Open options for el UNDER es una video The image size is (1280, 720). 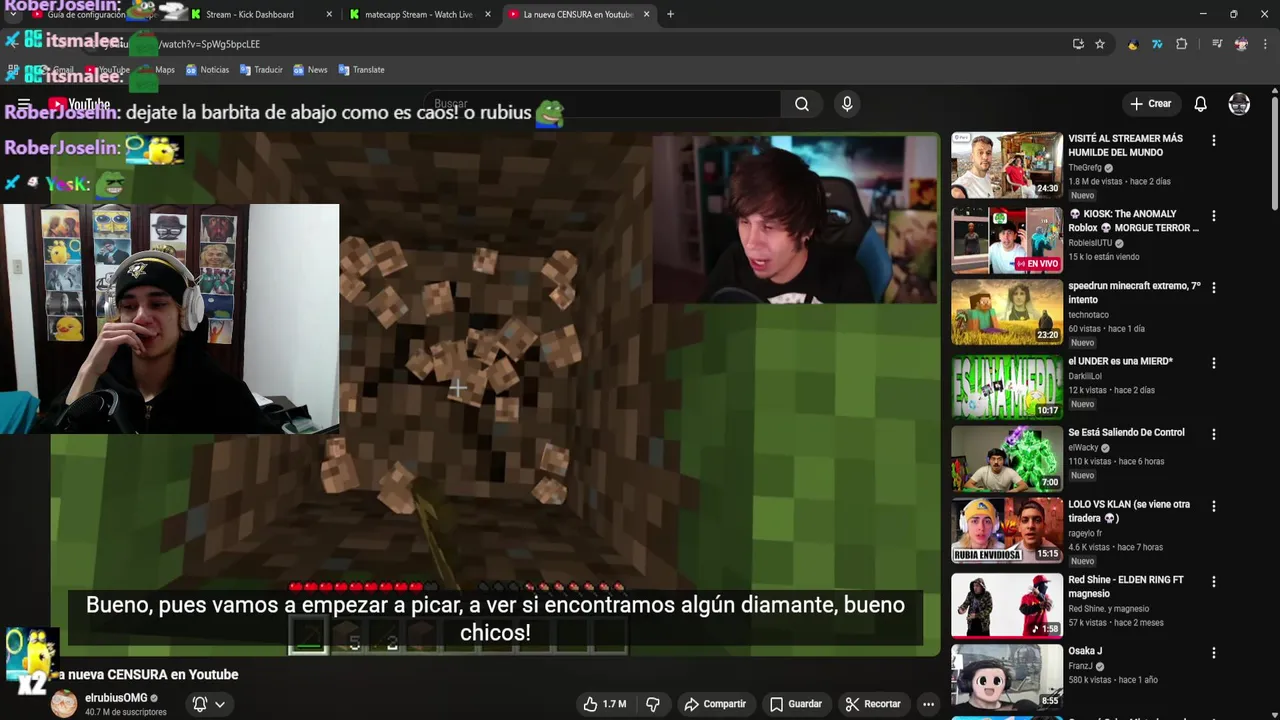(1214, 363)
